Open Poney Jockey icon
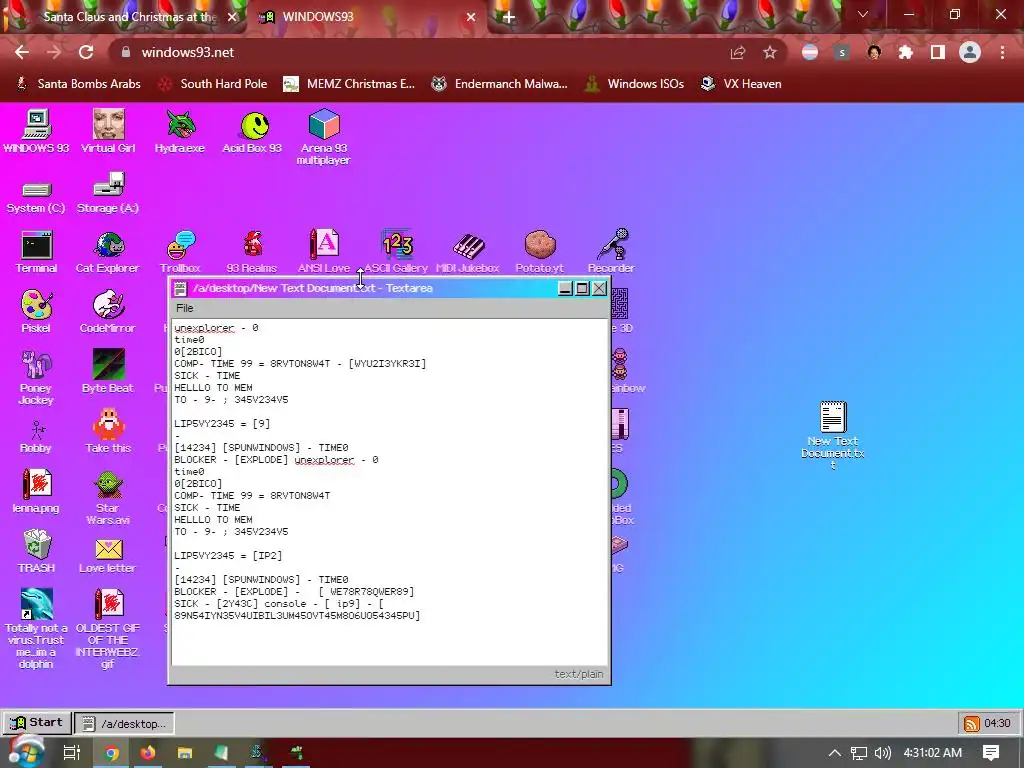This screenshot has width=1024, height=768. (x=36, y=377)
